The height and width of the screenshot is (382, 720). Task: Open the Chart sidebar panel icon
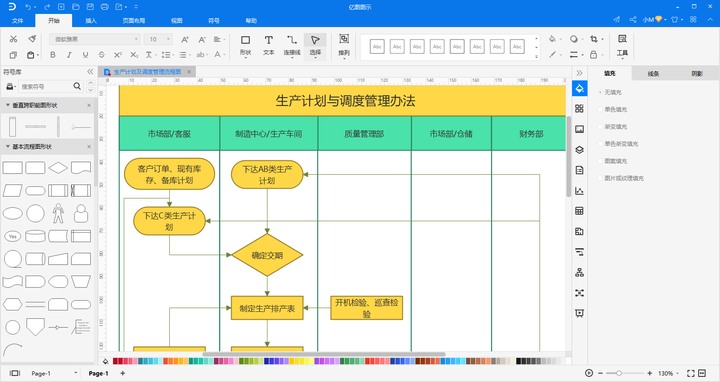[x=579, y=191]
